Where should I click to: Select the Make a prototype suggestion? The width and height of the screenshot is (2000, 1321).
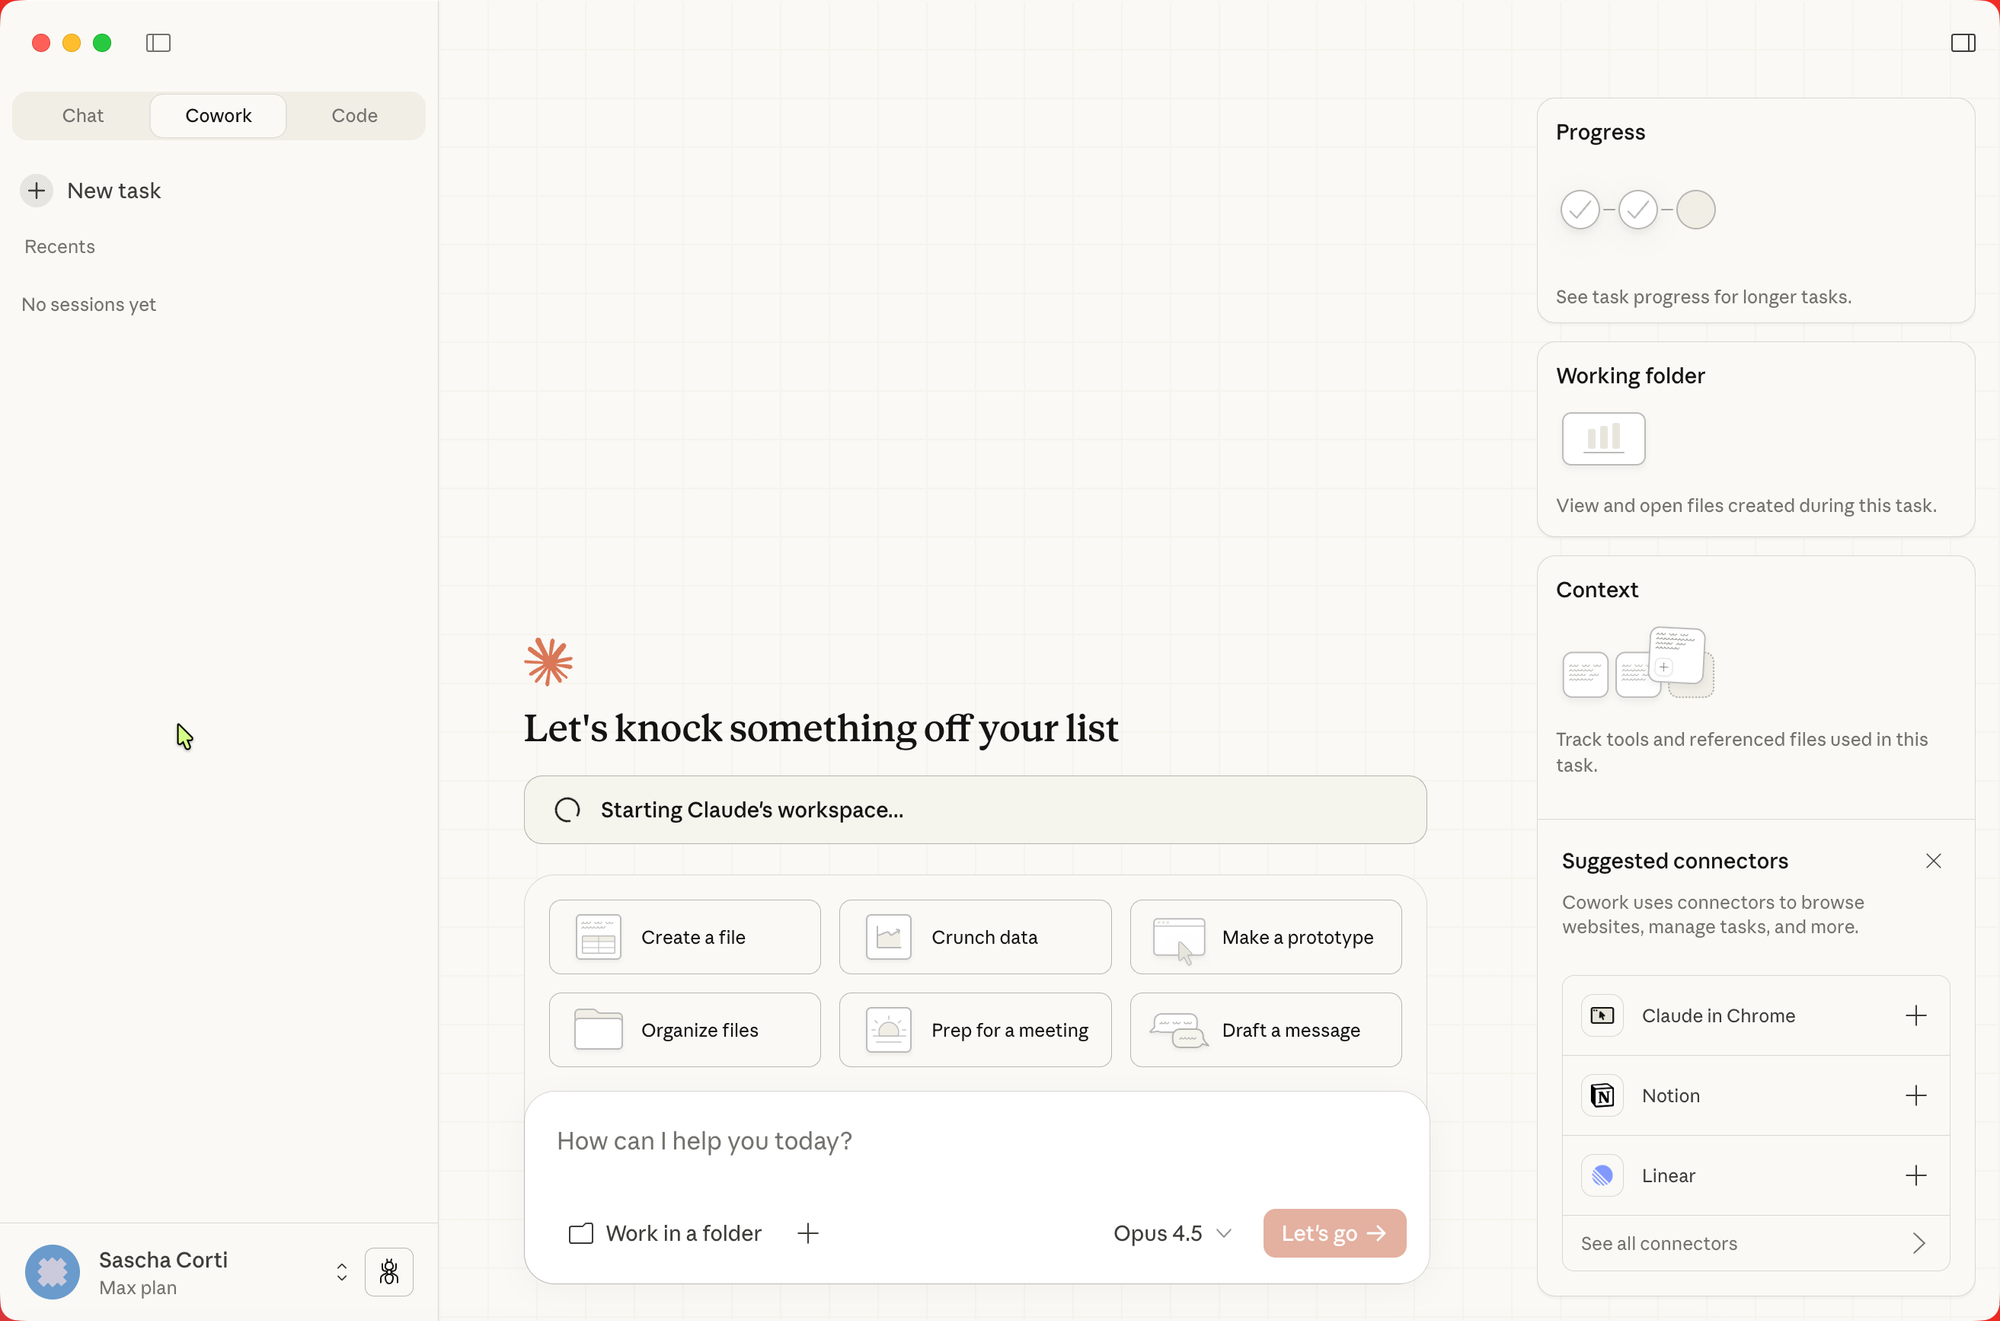pos(1265,937)
